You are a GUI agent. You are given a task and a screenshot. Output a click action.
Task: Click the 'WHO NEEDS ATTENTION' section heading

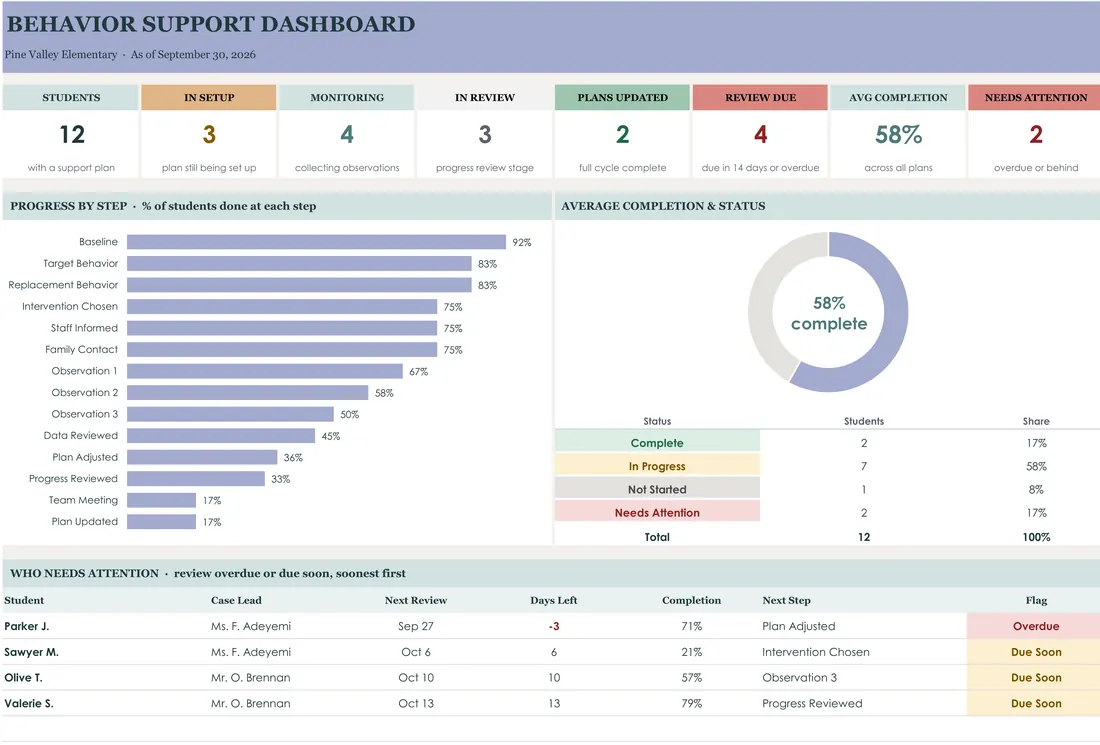click(x=84, y=573)
